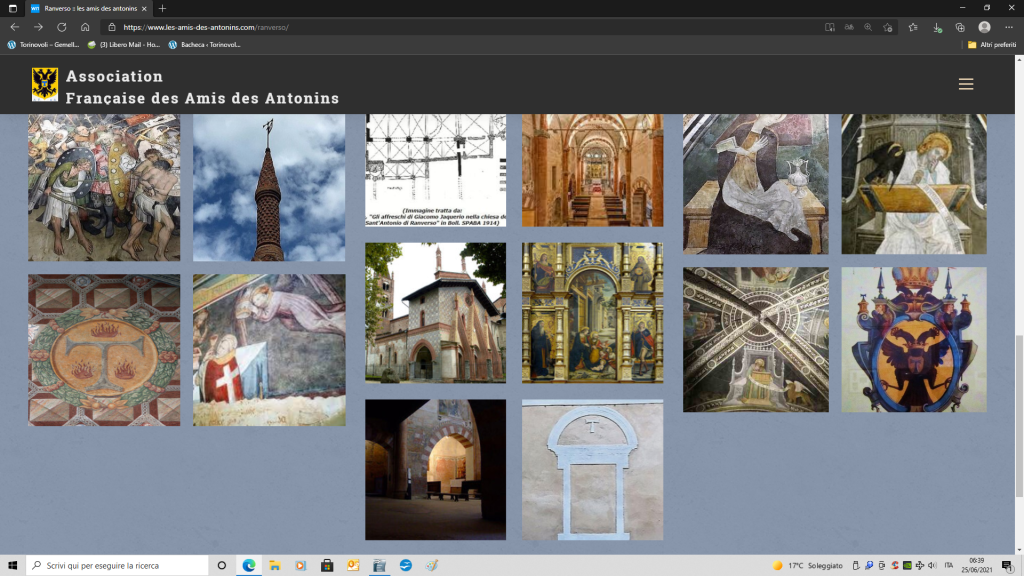
Task: Select the Ranverso les amis des antonins tab
Action: coord(88,8)
